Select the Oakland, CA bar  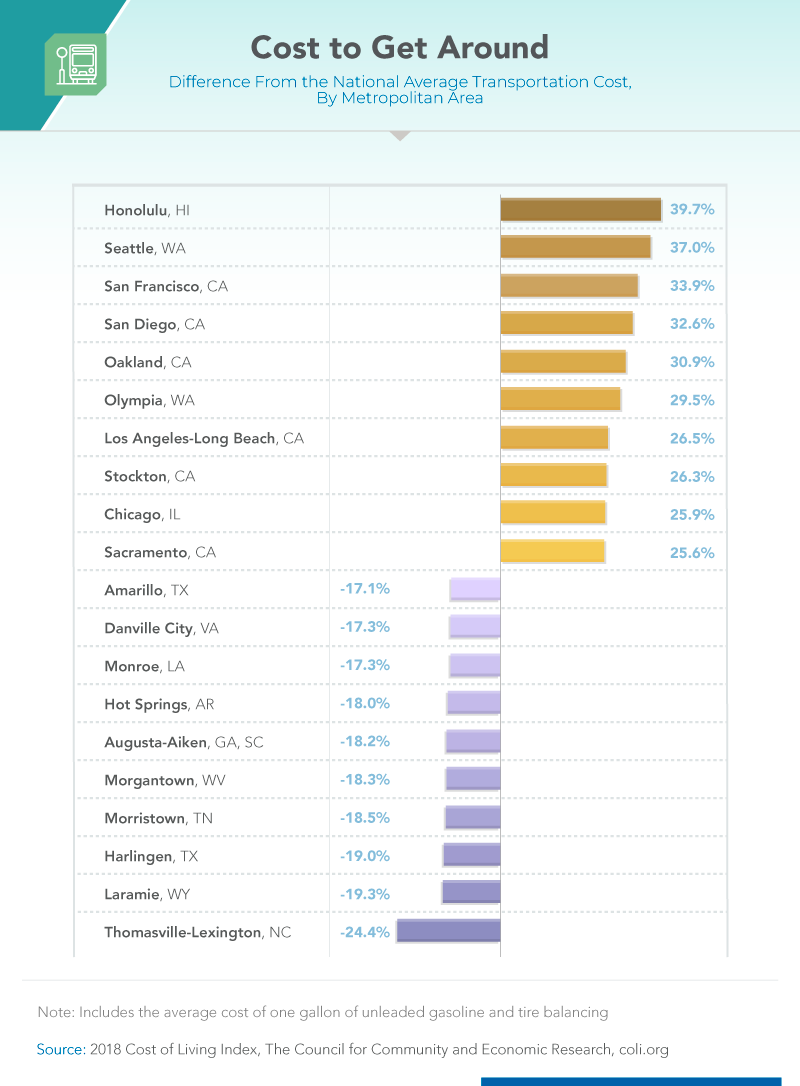(x=563, y=362)
